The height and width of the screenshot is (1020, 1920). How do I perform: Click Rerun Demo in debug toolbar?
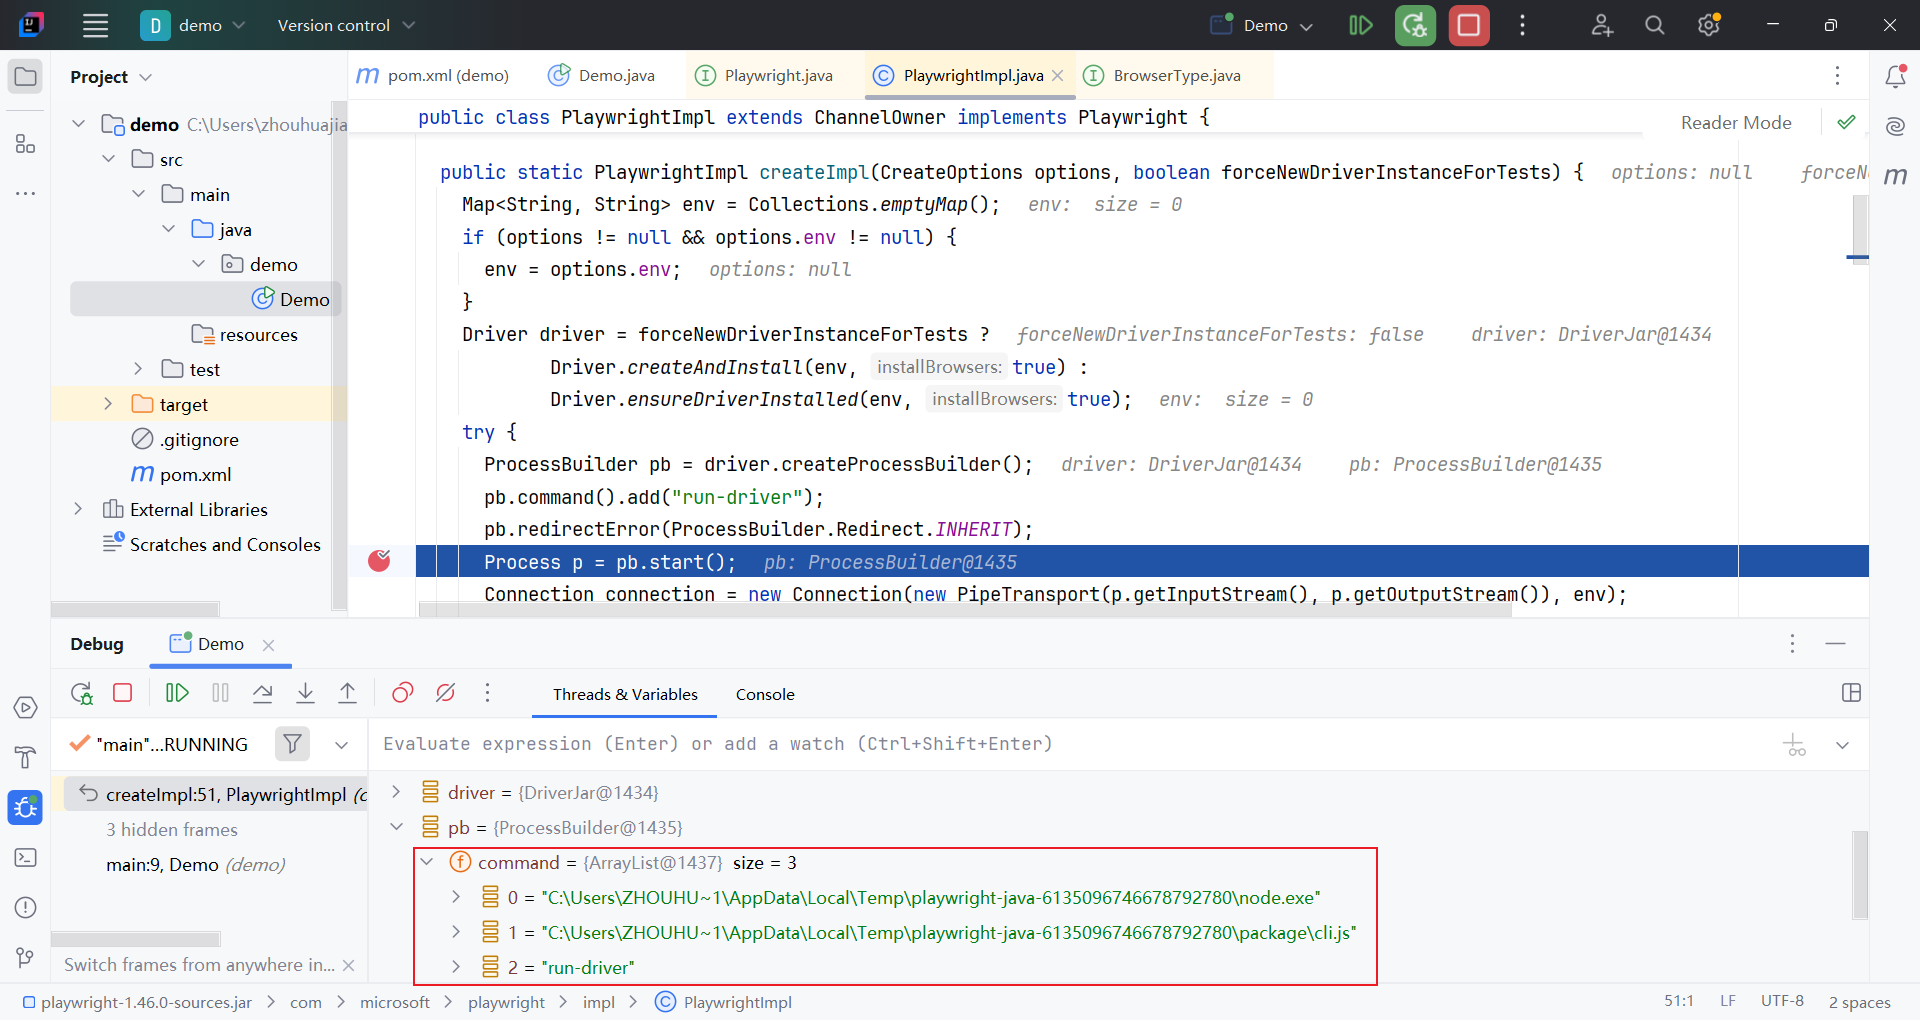click(x=81, y=693)
